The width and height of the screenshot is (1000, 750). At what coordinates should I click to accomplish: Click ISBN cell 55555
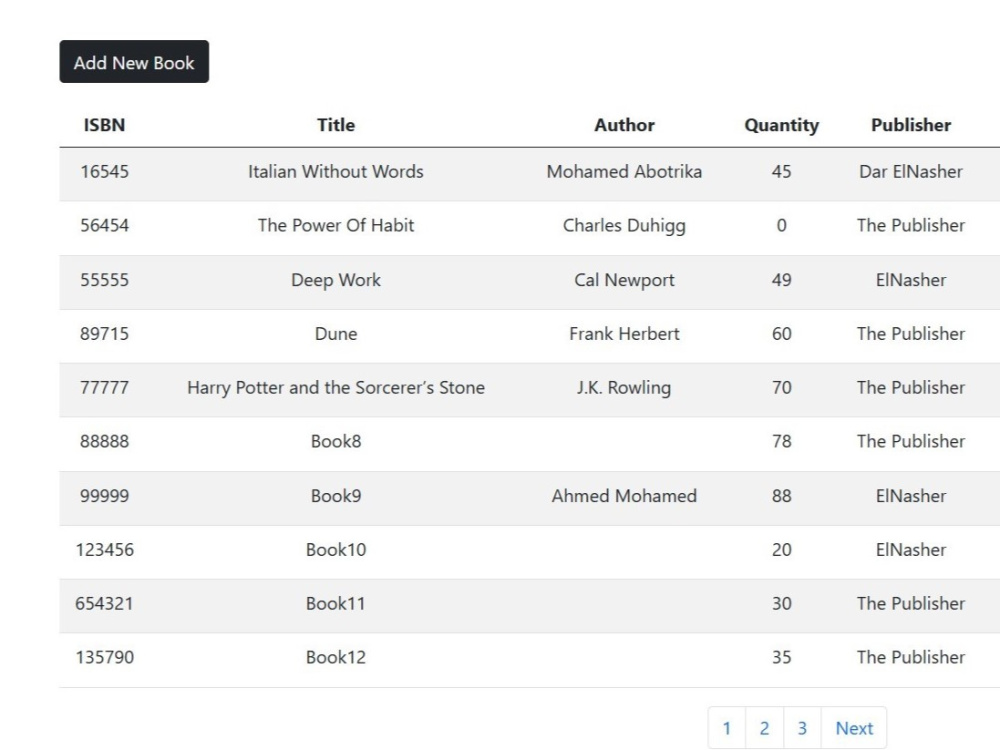[x=105, y=280]
